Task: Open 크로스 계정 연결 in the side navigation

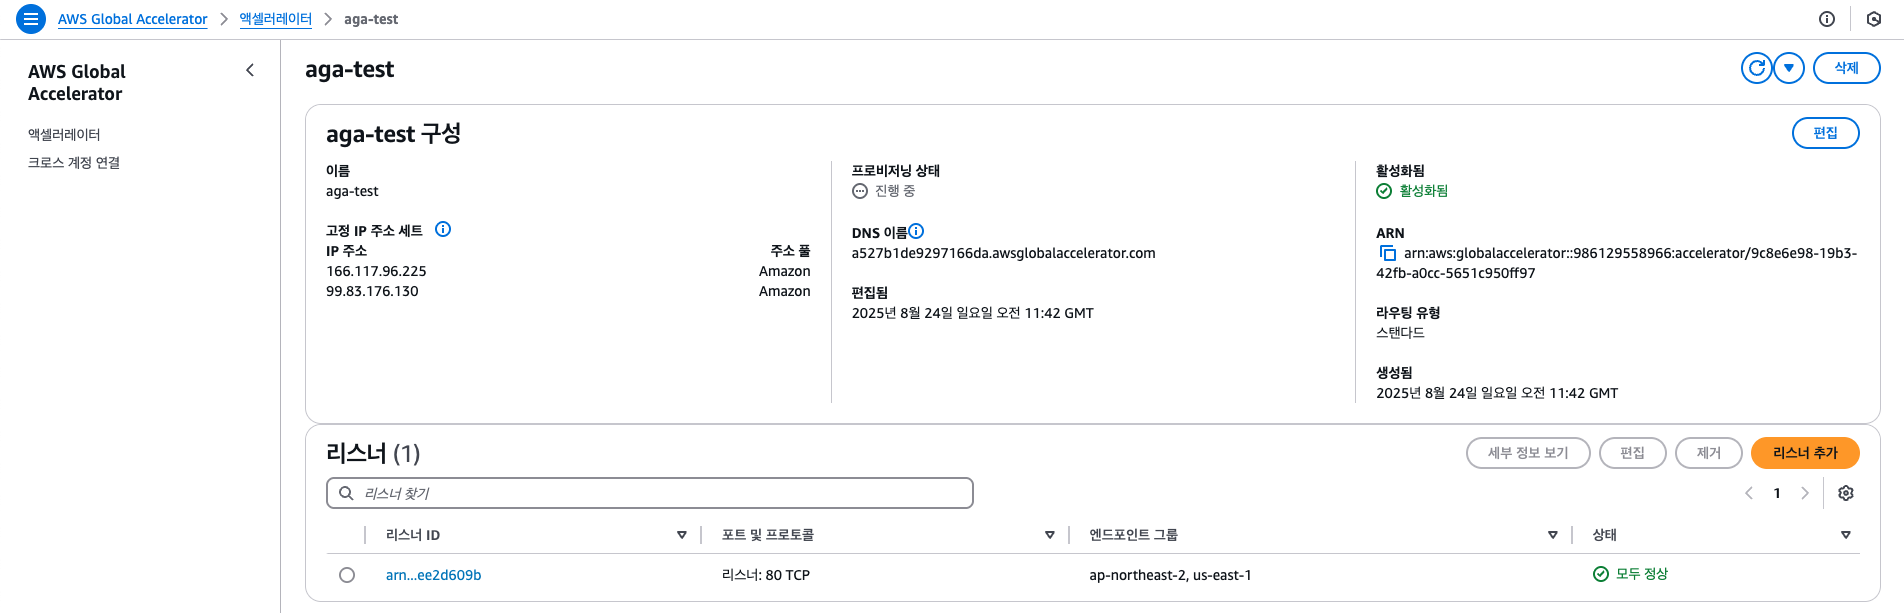Action: [74, 163]
